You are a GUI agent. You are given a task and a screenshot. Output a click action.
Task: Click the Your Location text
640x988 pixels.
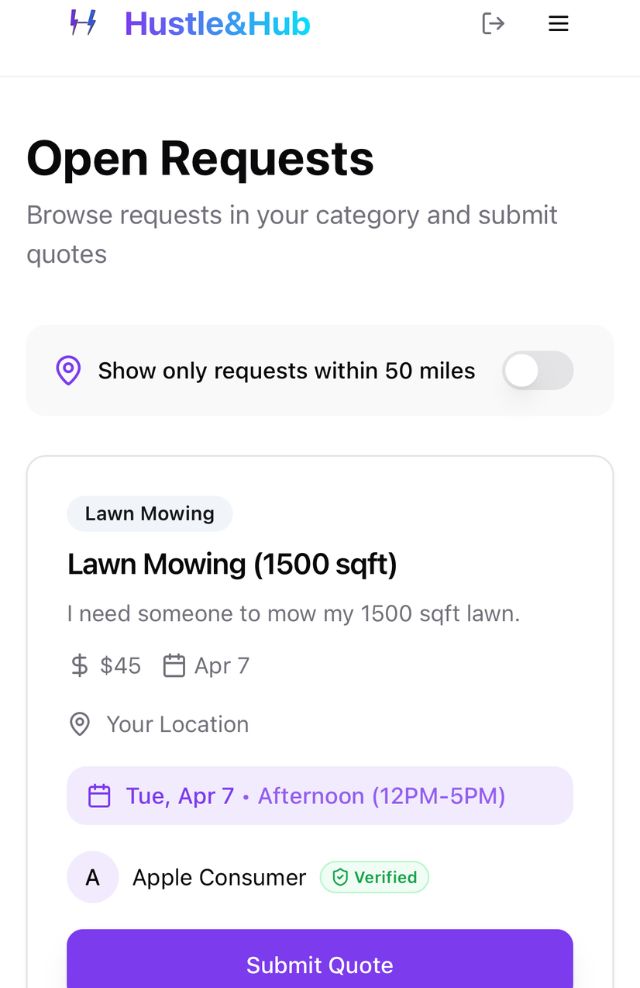pos(178,724)
